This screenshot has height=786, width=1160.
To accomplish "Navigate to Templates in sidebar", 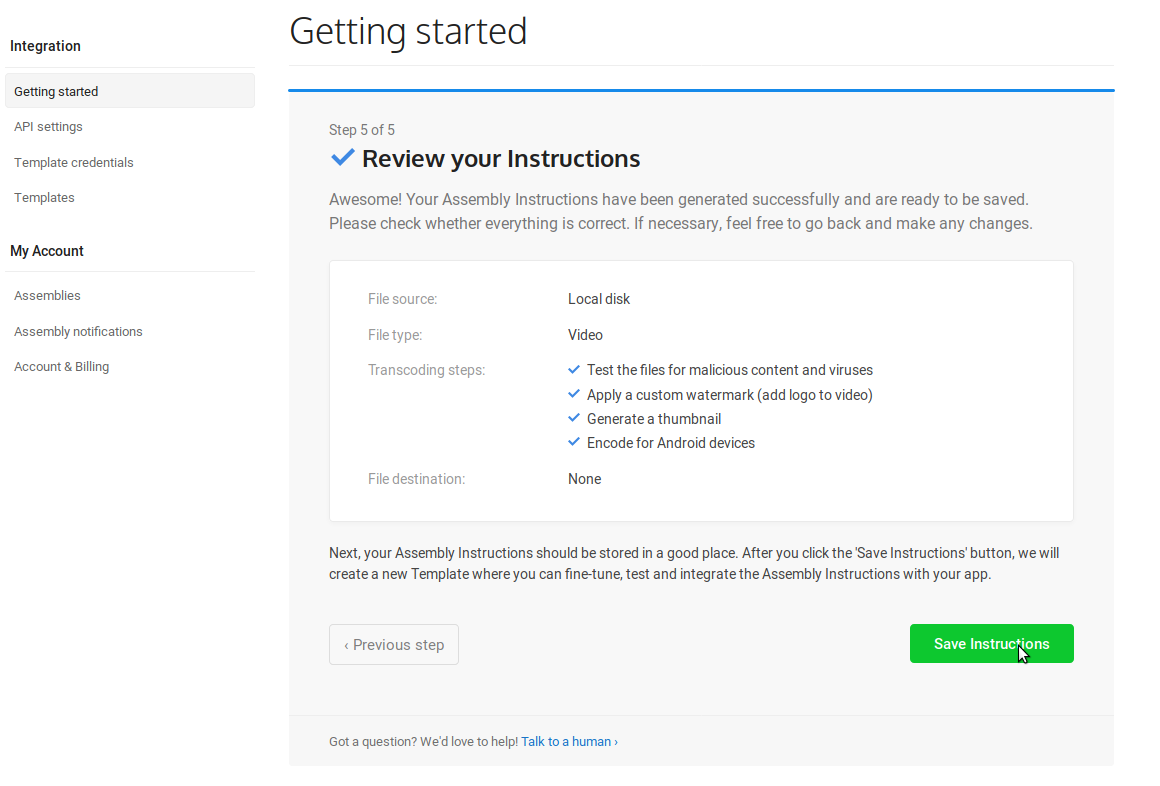I will coord(44,198).
